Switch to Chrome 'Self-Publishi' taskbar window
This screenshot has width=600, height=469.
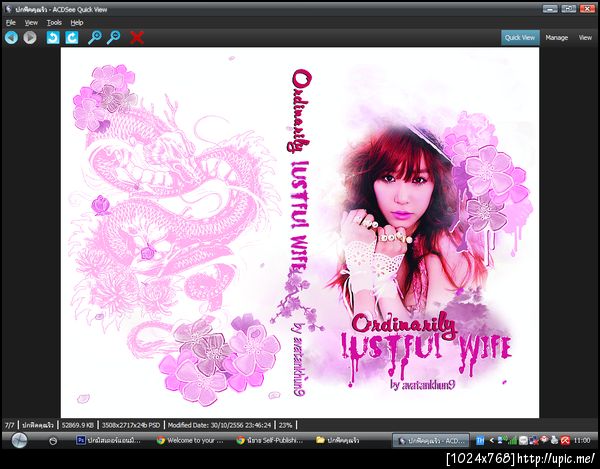coord(270,441)
